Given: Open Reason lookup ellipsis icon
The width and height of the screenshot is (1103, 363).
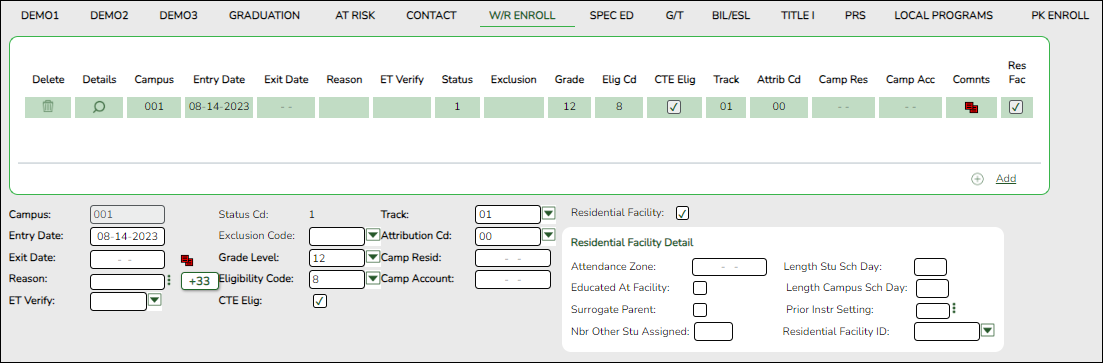Looking at the screenshot, I should click(169, 280).
